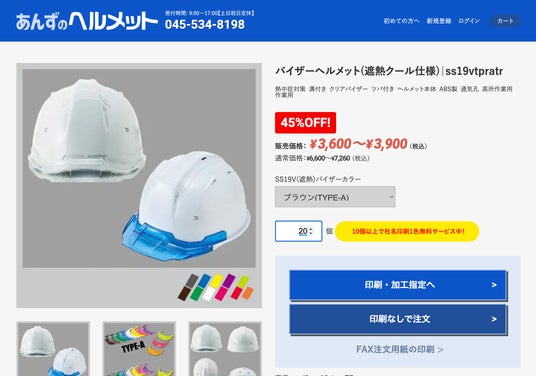Click the main helmet product image
The height and width of the screenshot is (376, 536).
coord(139,168)
